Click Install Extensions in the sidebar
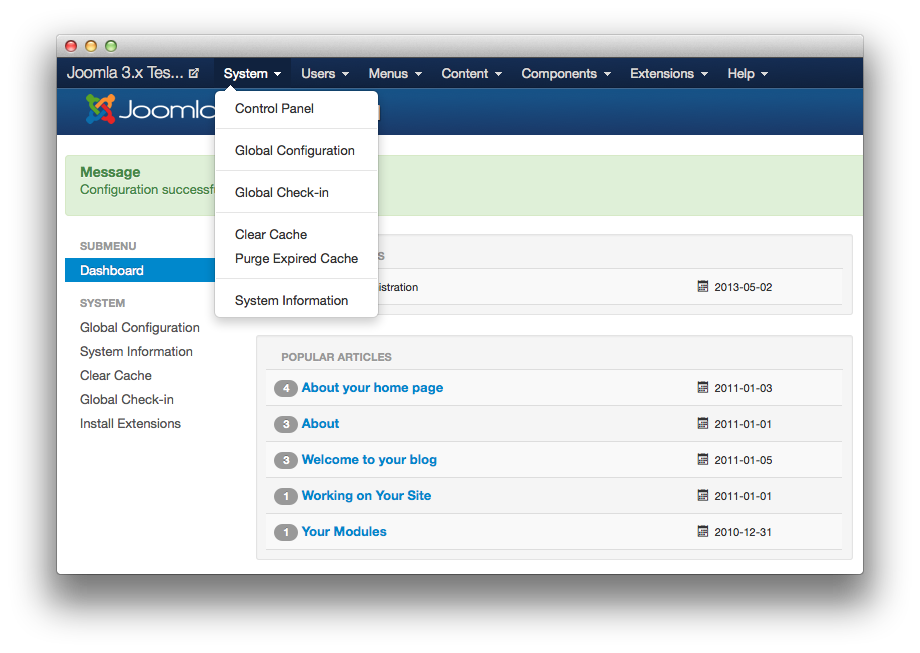The image size is (920, 653). pyautogui.click(x=130, y=424)
